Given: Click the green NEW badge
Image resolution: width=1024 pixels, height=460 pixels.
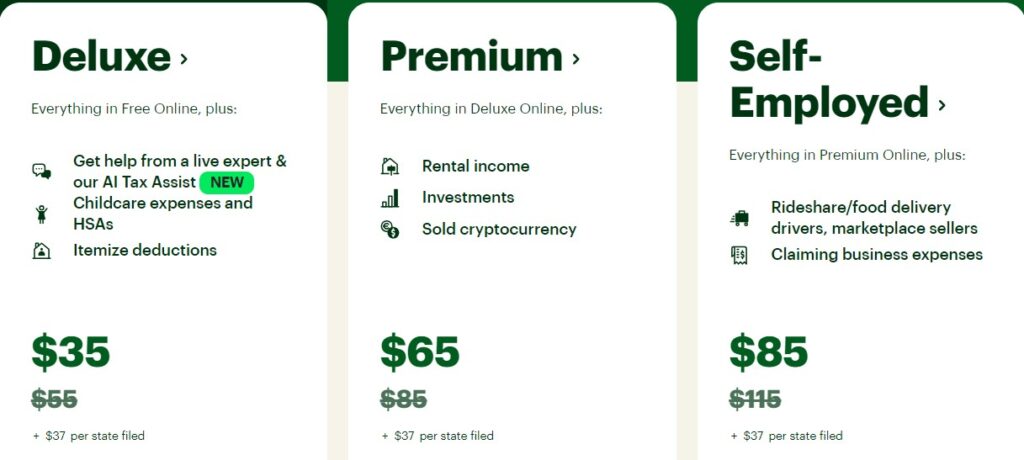Looking at the screenshot, I should pos(227,183).
